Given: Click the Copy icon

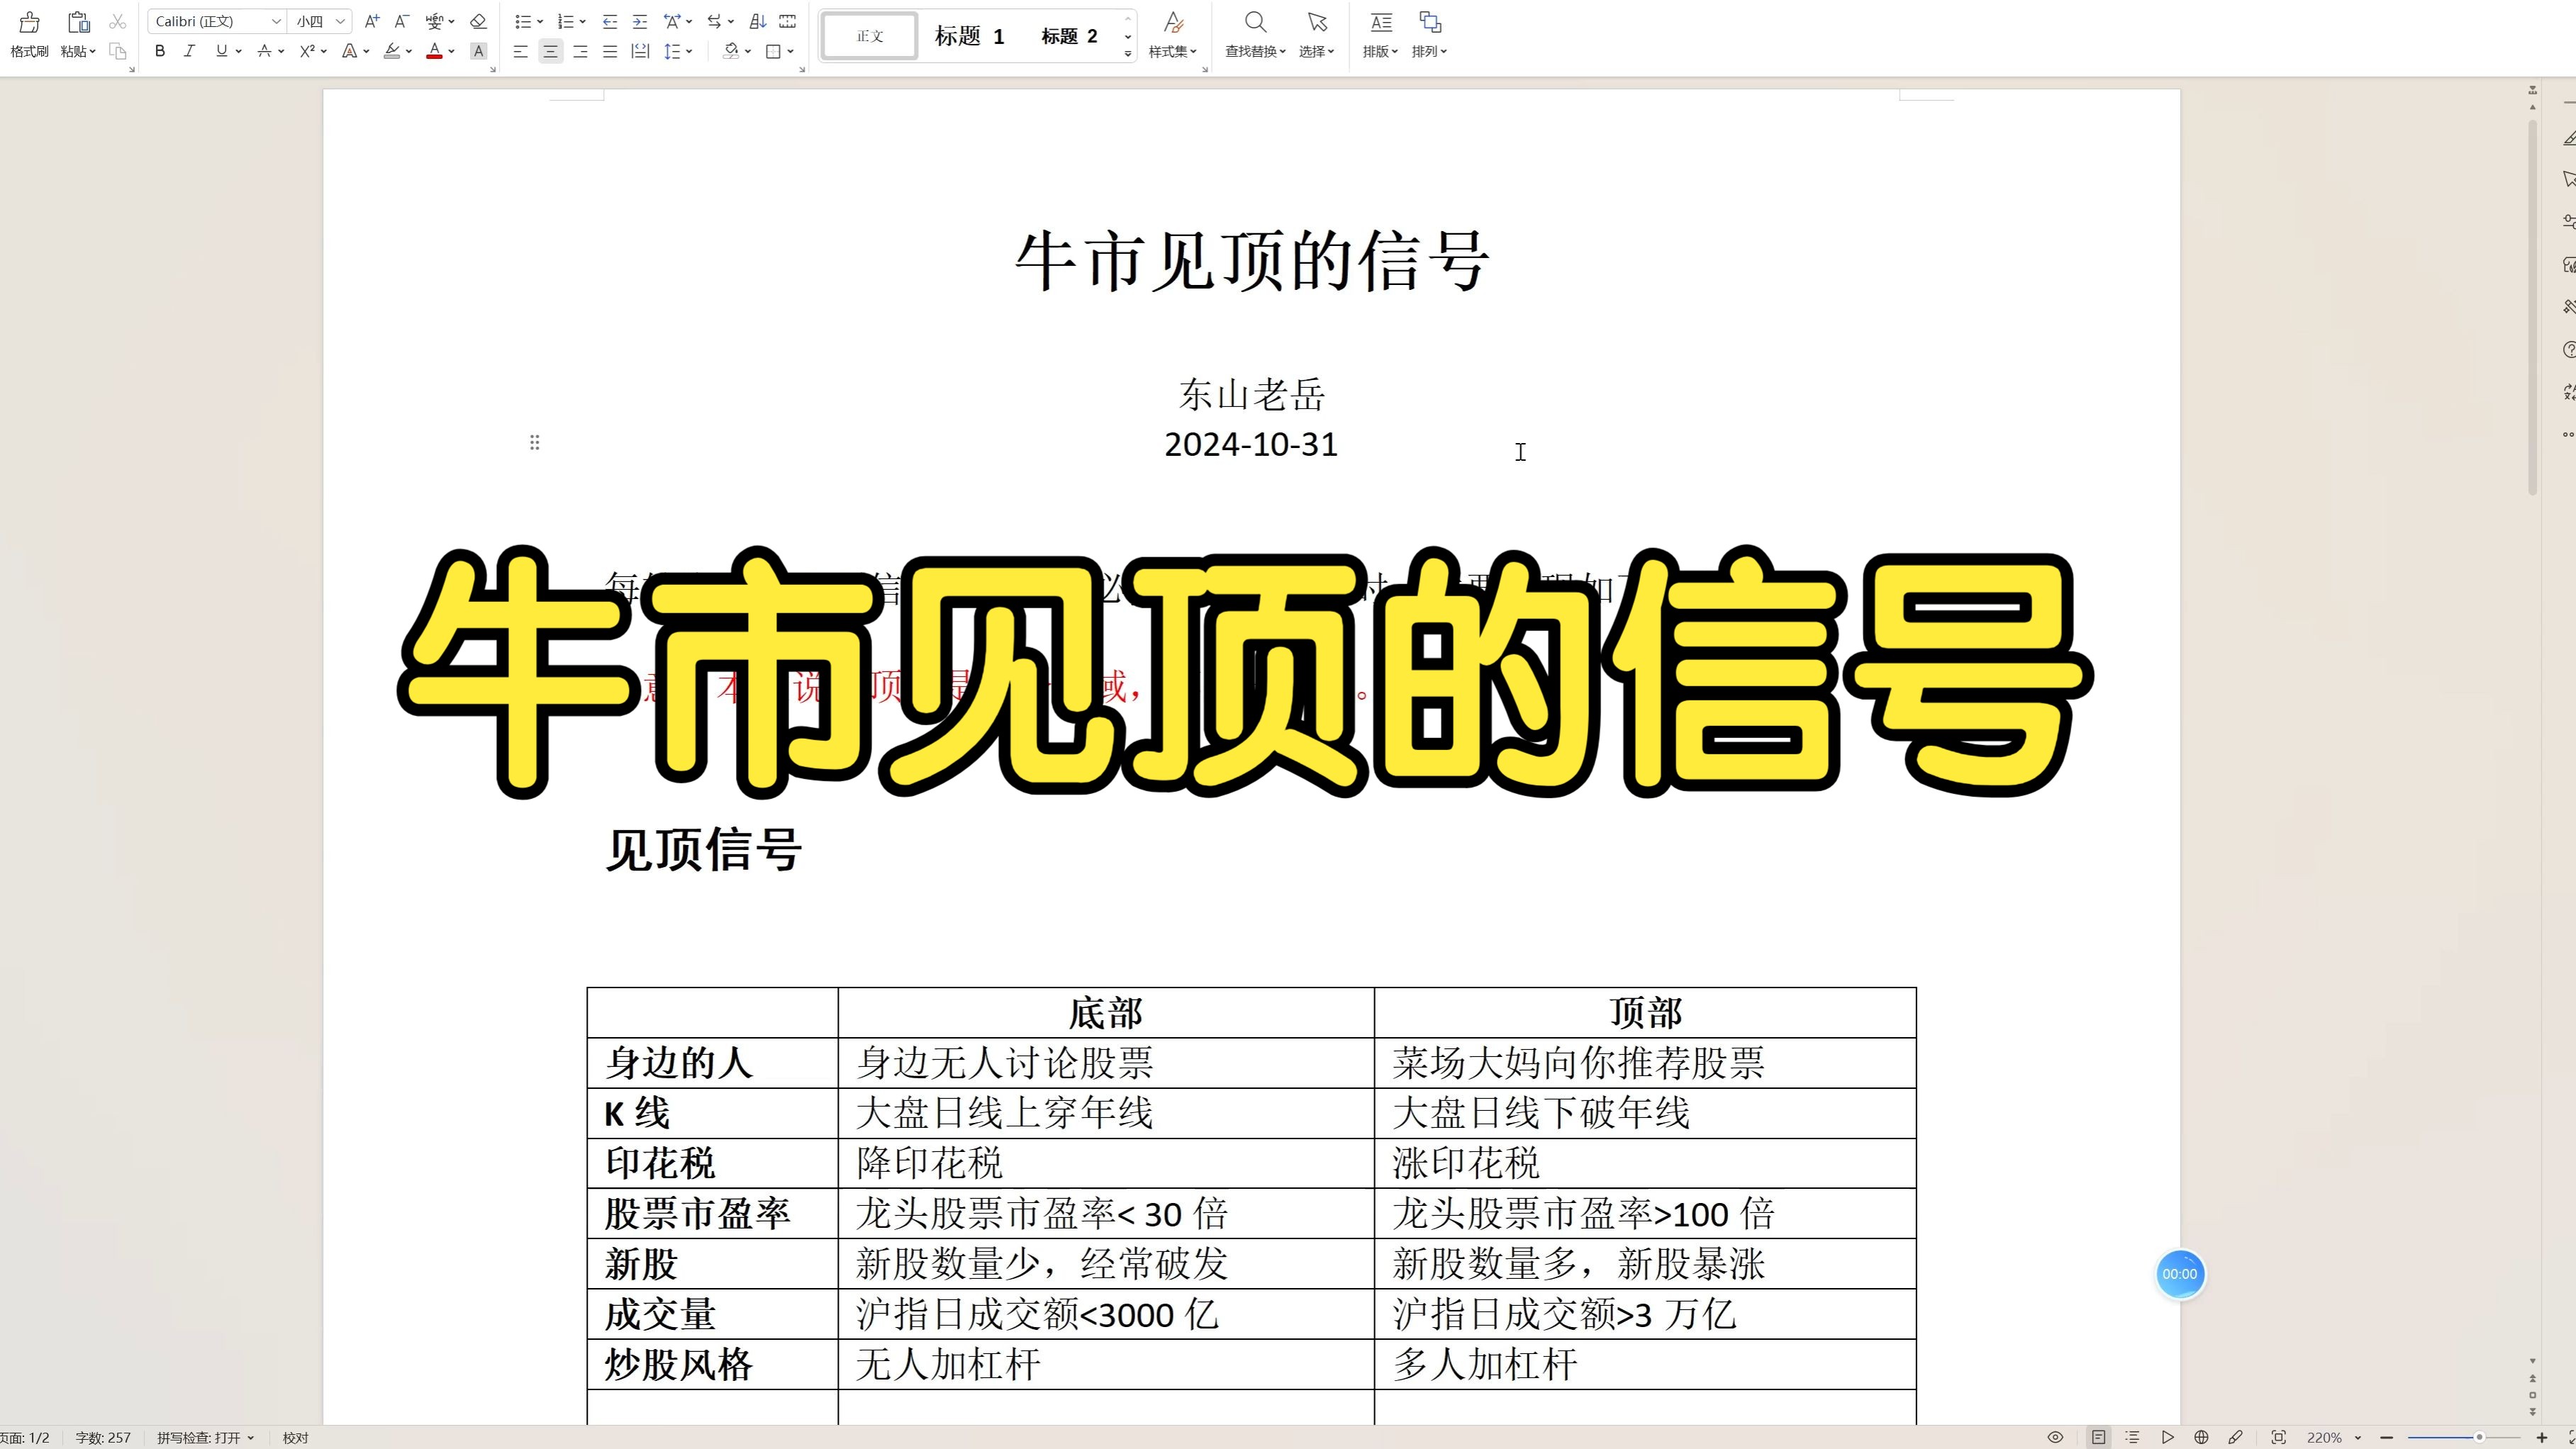Looking at the screenshot, I should (117, 51).
